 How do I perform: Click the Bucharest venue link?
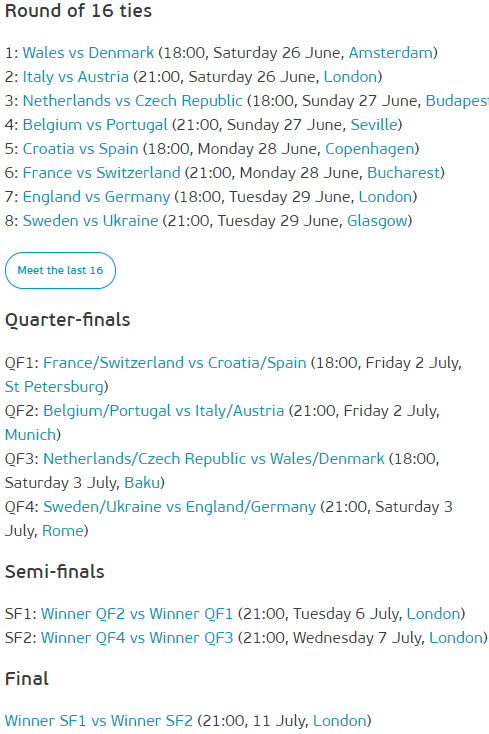coord(403,173)
